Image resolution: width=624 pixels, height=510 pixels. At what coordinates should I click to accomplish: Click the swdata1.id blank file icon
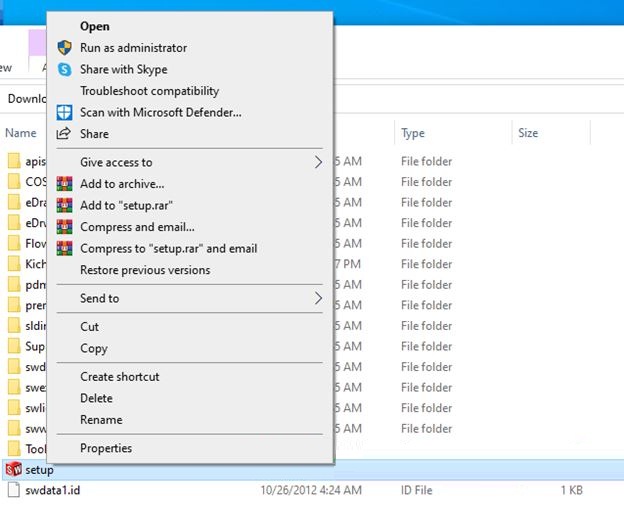[14, 490]
